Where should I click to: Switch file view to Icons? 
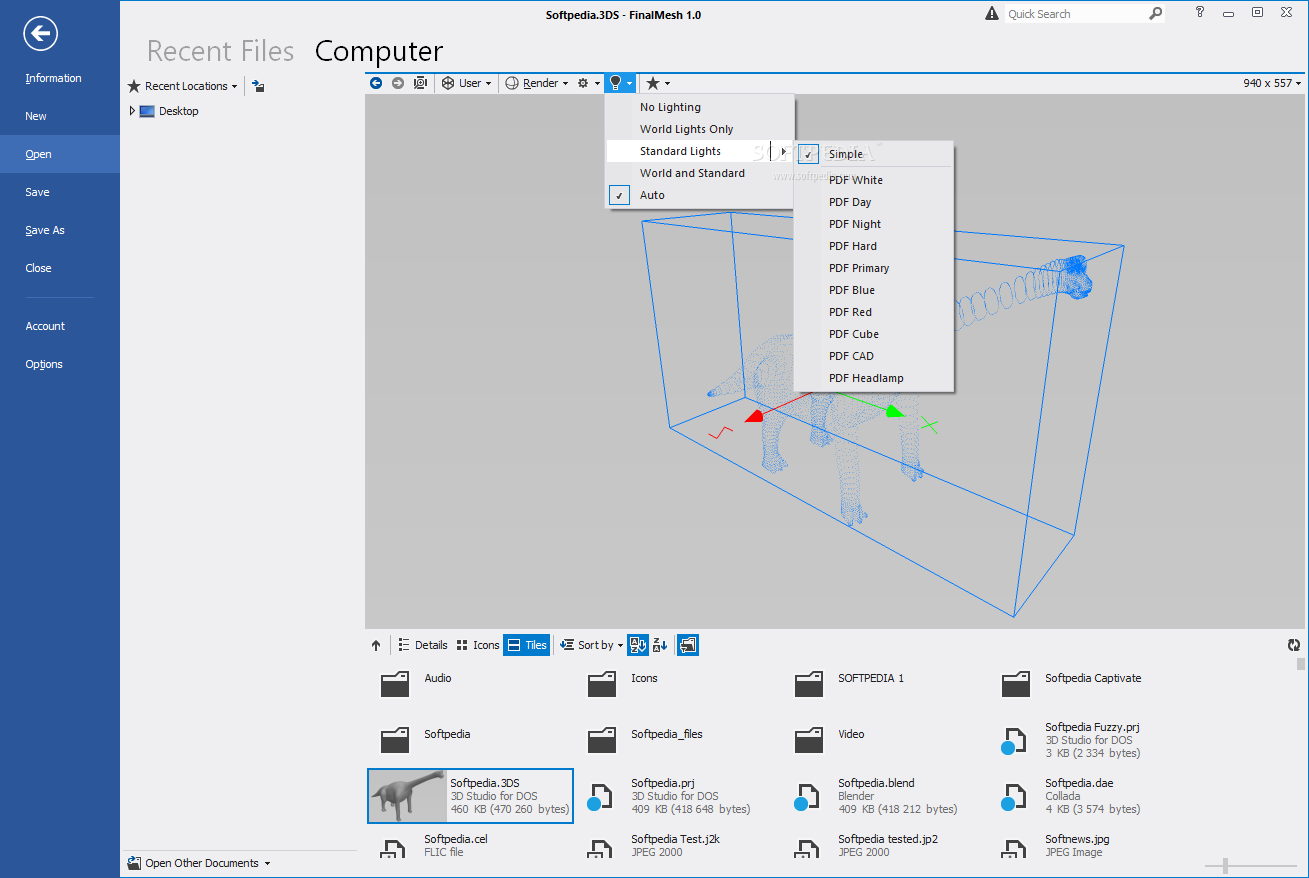[477, 645]
